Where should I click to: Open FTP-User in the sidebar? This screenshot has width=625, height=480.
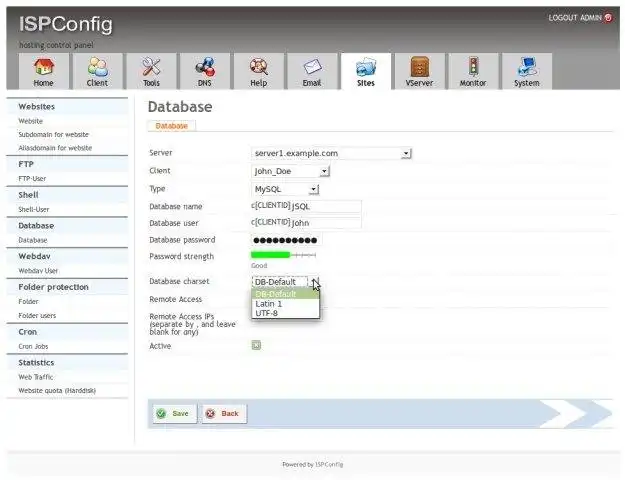pos(32,179)
